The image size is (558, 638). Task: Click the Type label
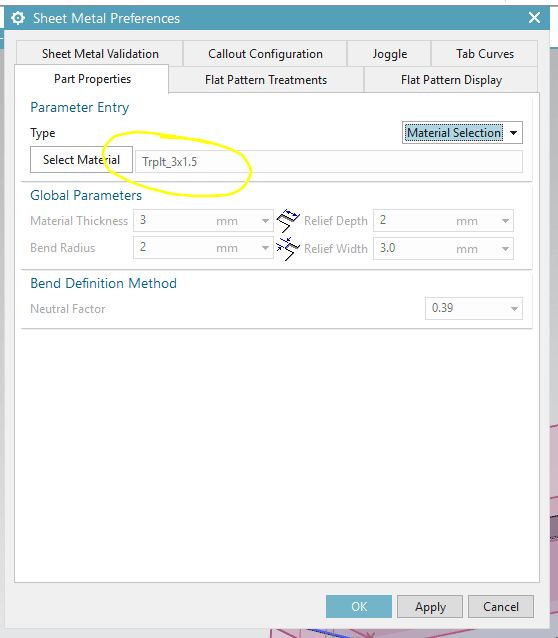tap(43, 133)
